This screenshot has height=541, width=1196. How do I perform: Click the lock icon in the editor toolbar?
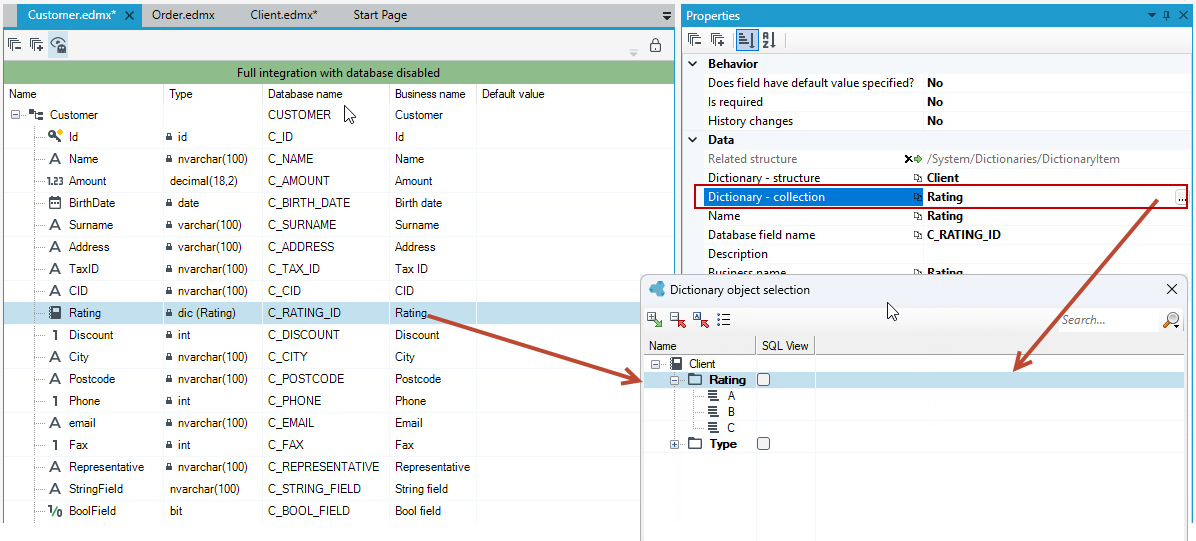click(655, 46)
